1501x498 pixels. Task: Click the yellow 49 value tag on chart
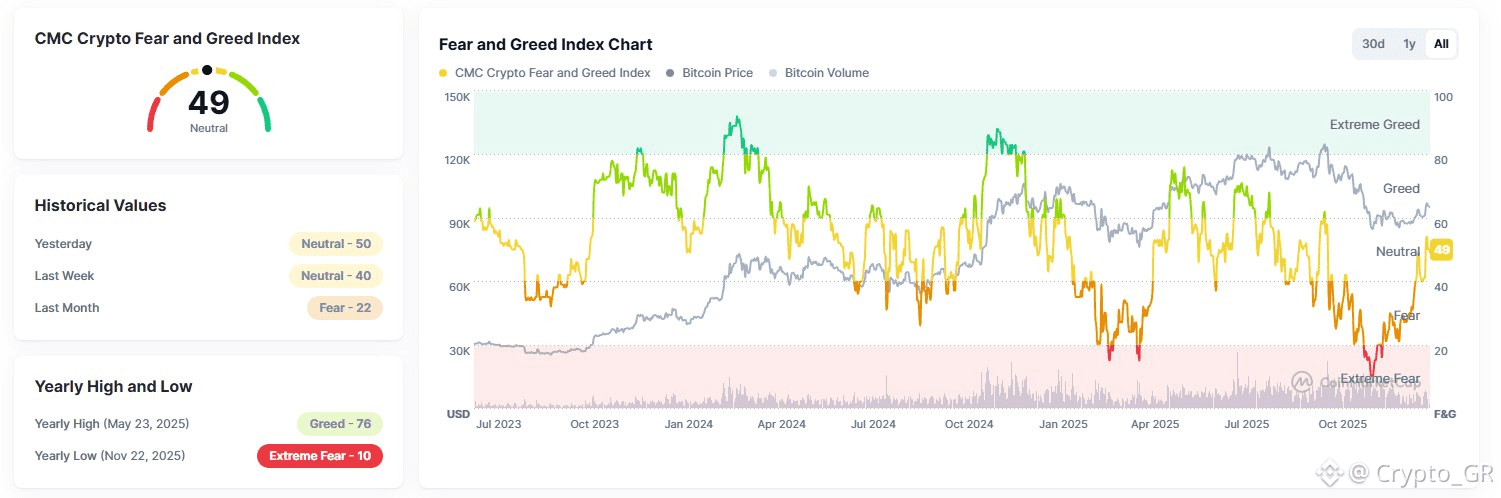(1442, 250)
